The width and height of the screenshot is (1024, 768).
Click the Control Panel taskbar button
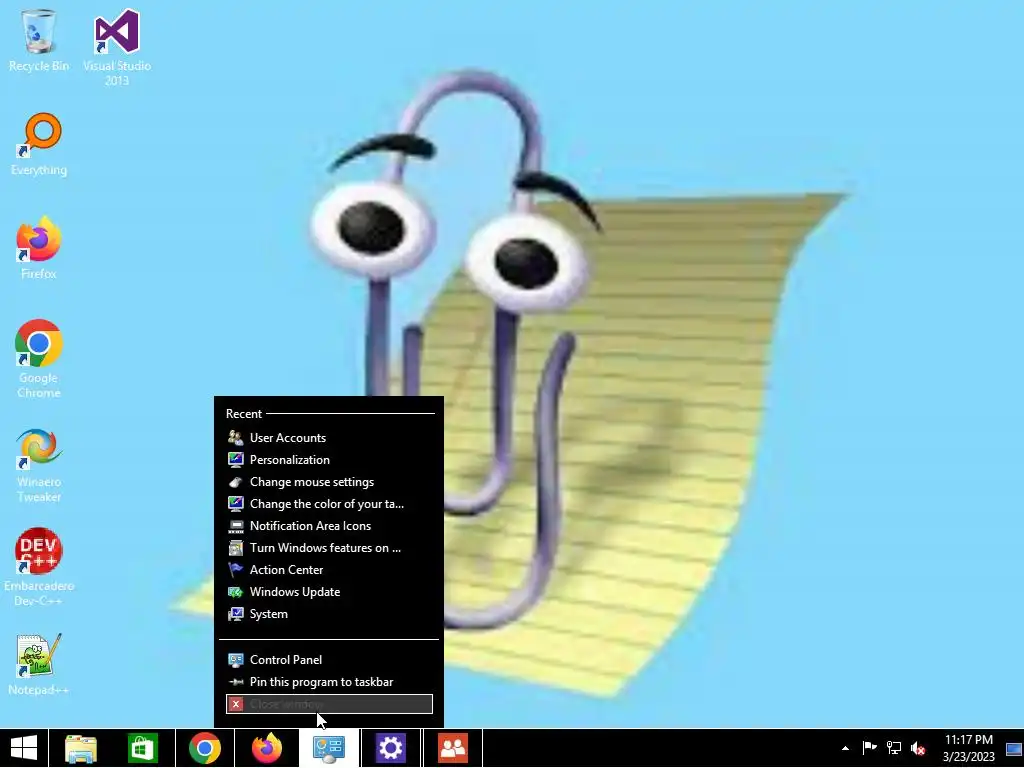(328, 748)
